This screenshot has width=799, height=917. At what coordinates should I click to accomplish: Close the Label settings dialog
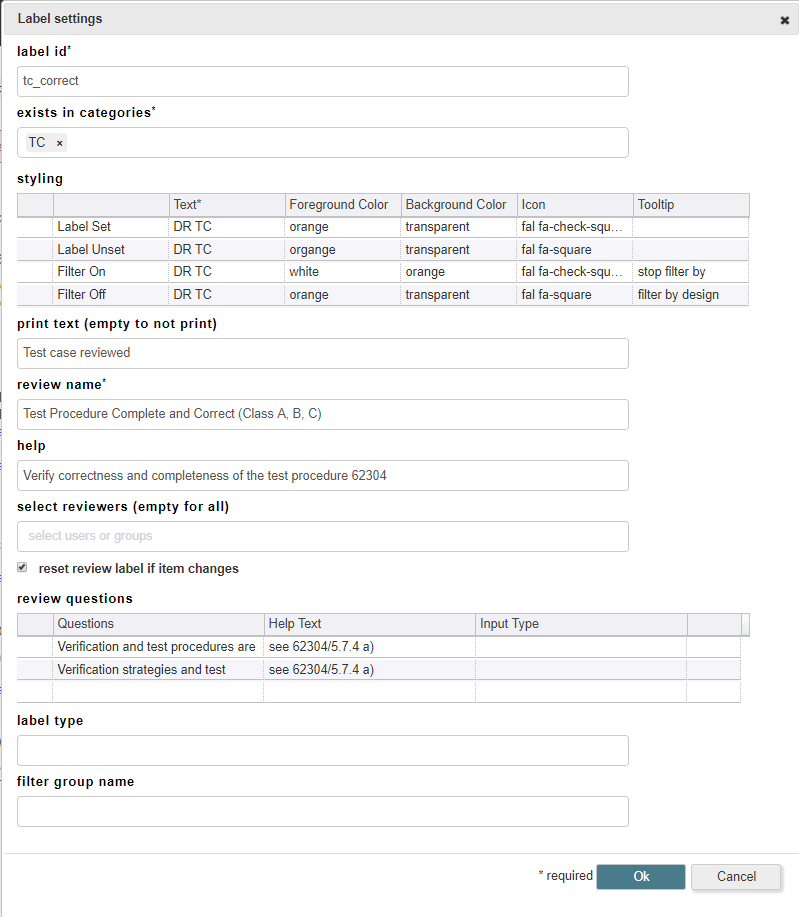[784, 20]
